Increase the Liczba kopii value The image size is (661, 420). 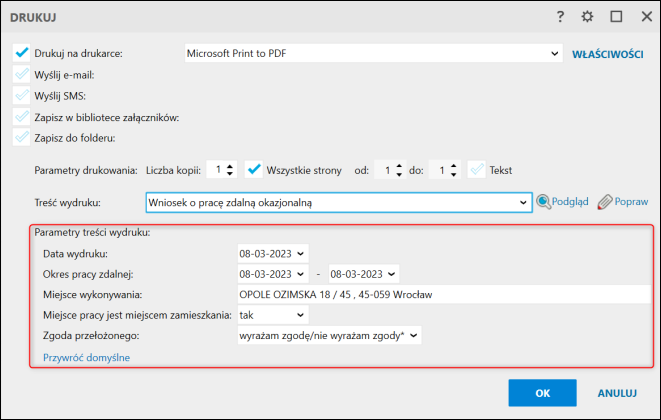point(230,166)
